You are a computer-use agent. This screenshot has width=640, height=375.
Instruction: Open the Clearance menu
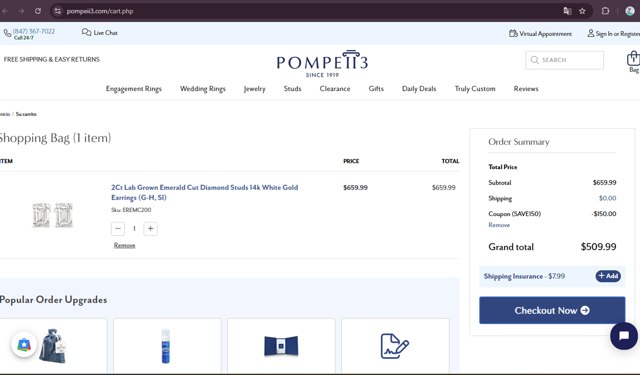click(335, 89)
